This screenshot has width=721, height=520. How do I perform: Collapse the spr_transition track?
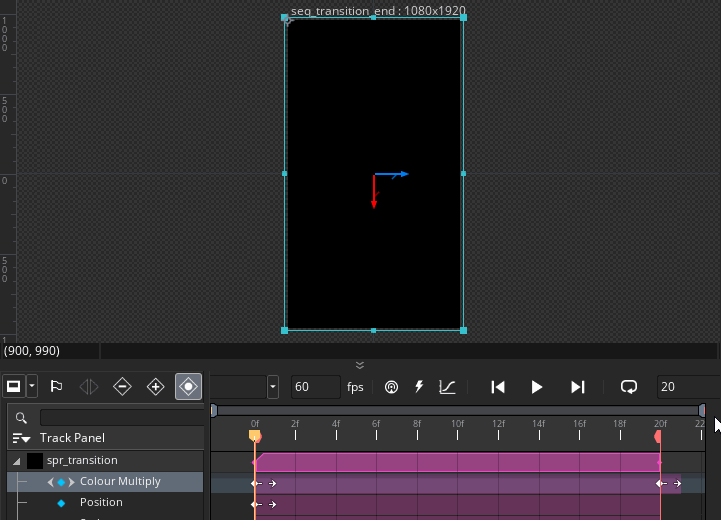16,461
